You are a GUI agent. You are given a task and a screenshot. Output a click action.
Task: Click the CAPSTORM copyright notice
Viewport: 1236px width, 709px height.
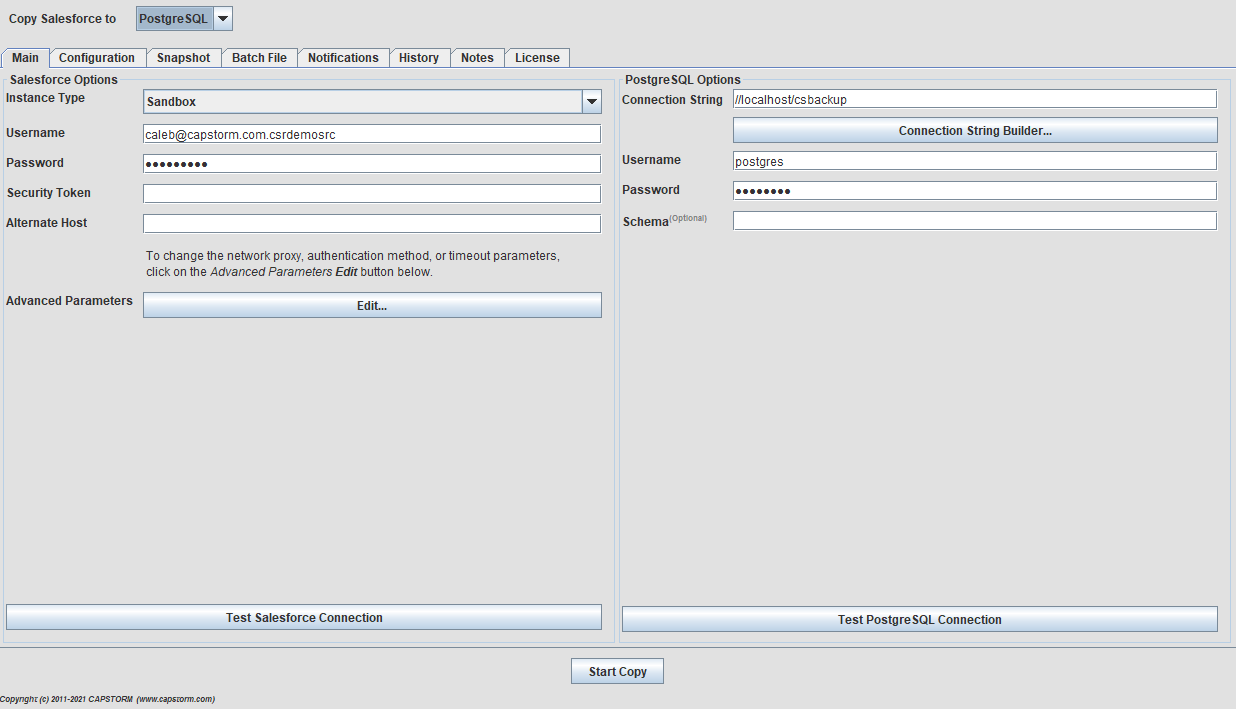(108, 699)
